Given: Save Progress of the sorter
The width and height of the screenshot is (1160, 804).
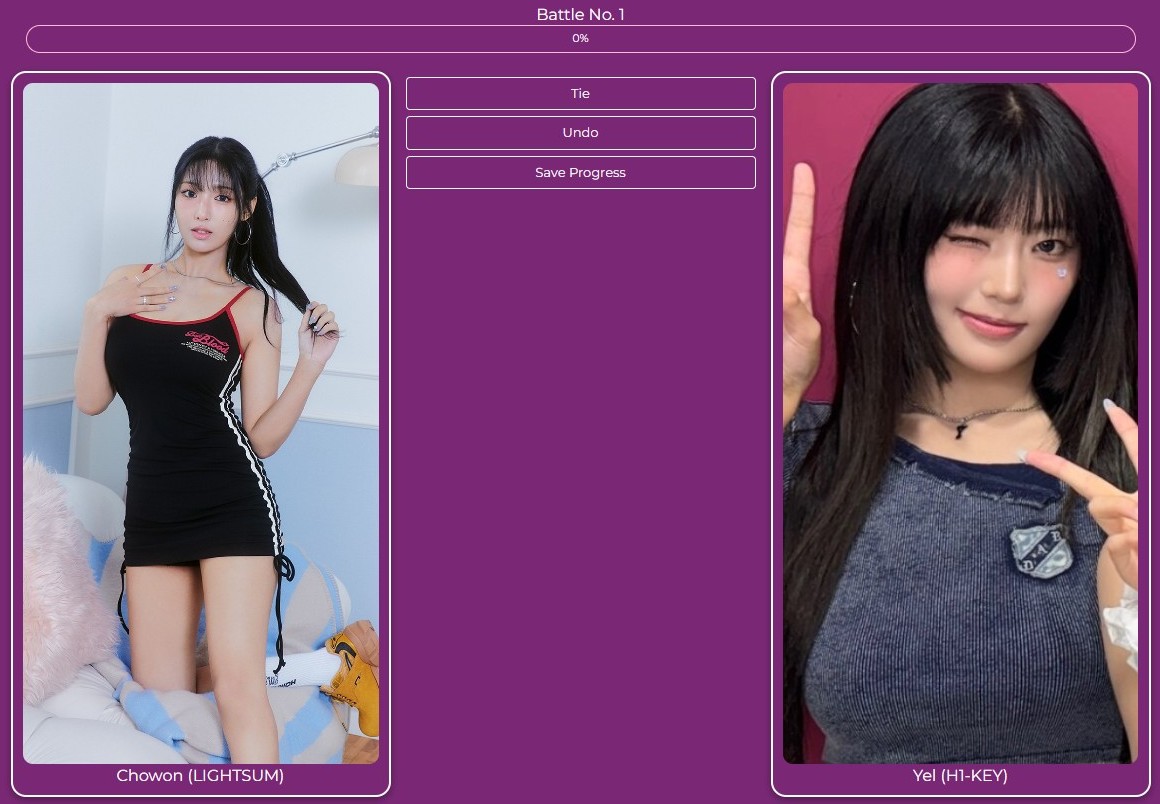Looking at the screenshot, I should (x=580, y=172).
